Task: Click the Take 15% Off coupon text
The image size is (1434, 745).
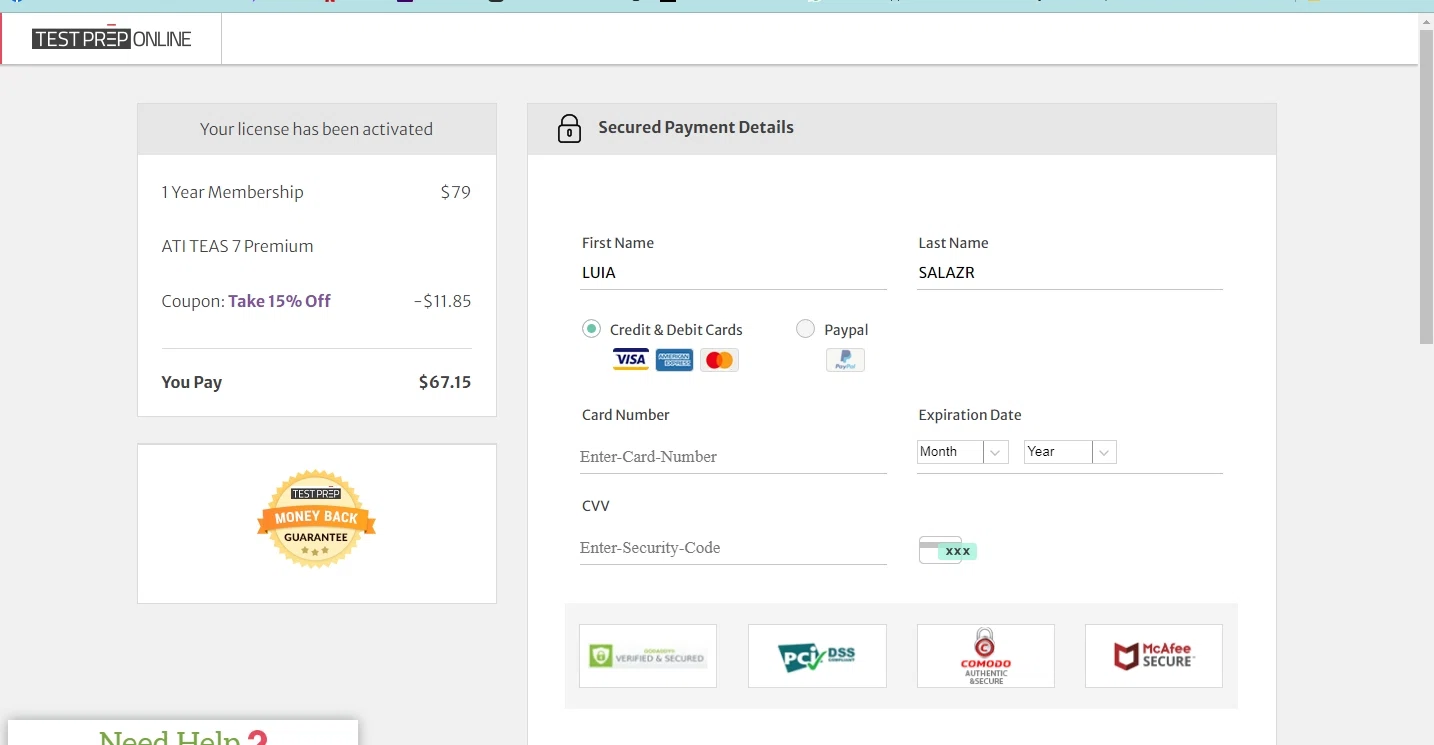Action: pyautogui.click(x=279, y=301)
